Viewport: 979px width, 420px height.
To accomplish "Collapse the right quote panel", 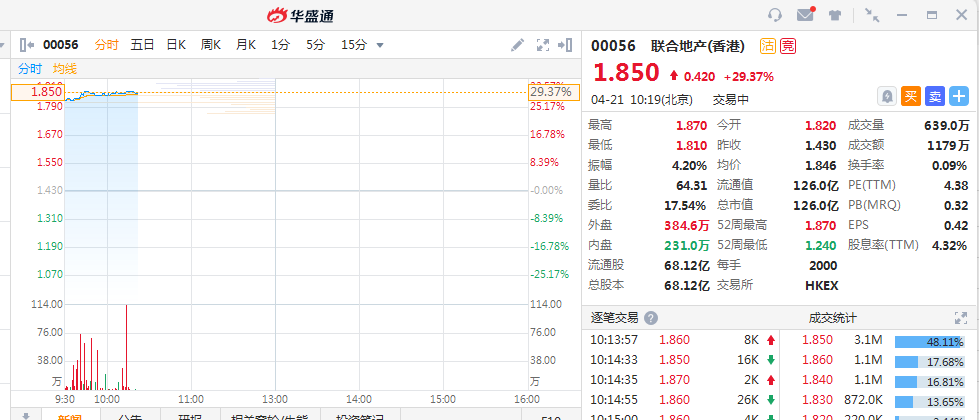I will [x=566, y=44].
